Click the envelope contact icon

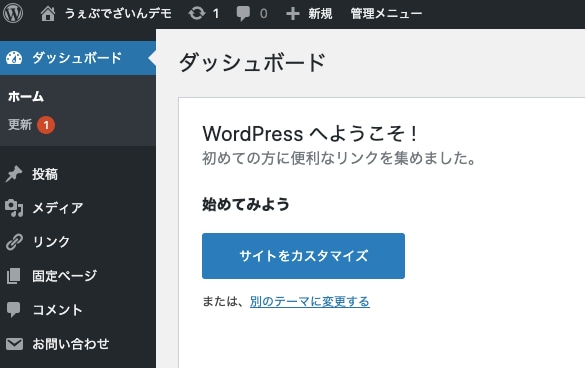point(14,344)
